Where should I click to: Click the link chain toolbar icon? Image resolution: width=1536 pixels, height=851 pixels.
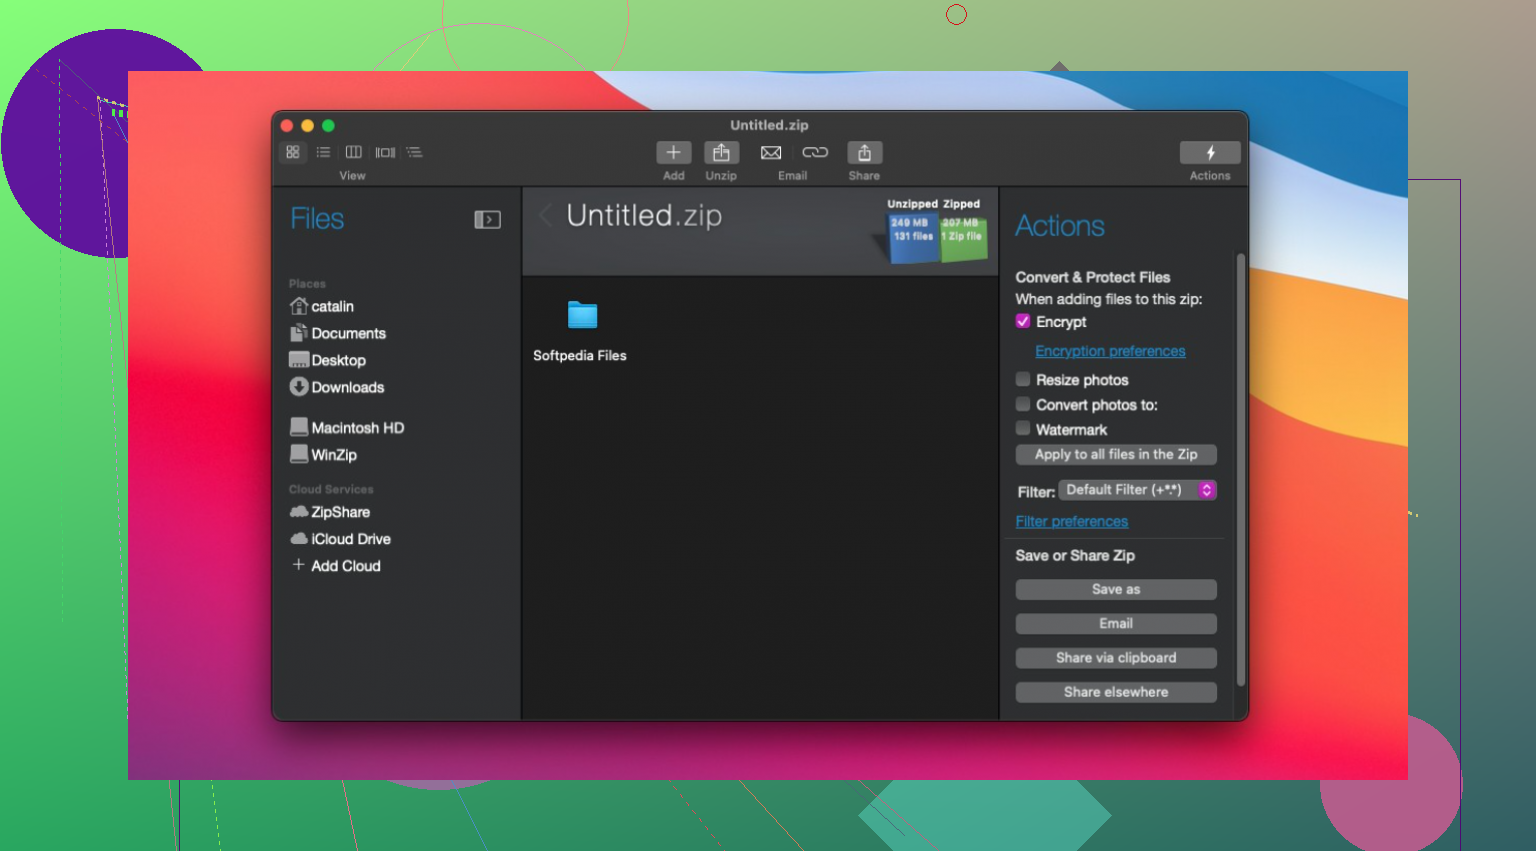click(x=815, y=152)
